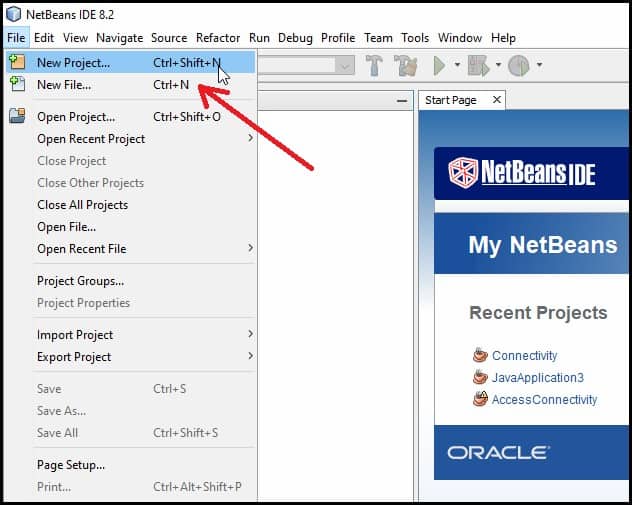Open the Profile menu
This screenshot has height=505, width=632.
tap(338, 38)
